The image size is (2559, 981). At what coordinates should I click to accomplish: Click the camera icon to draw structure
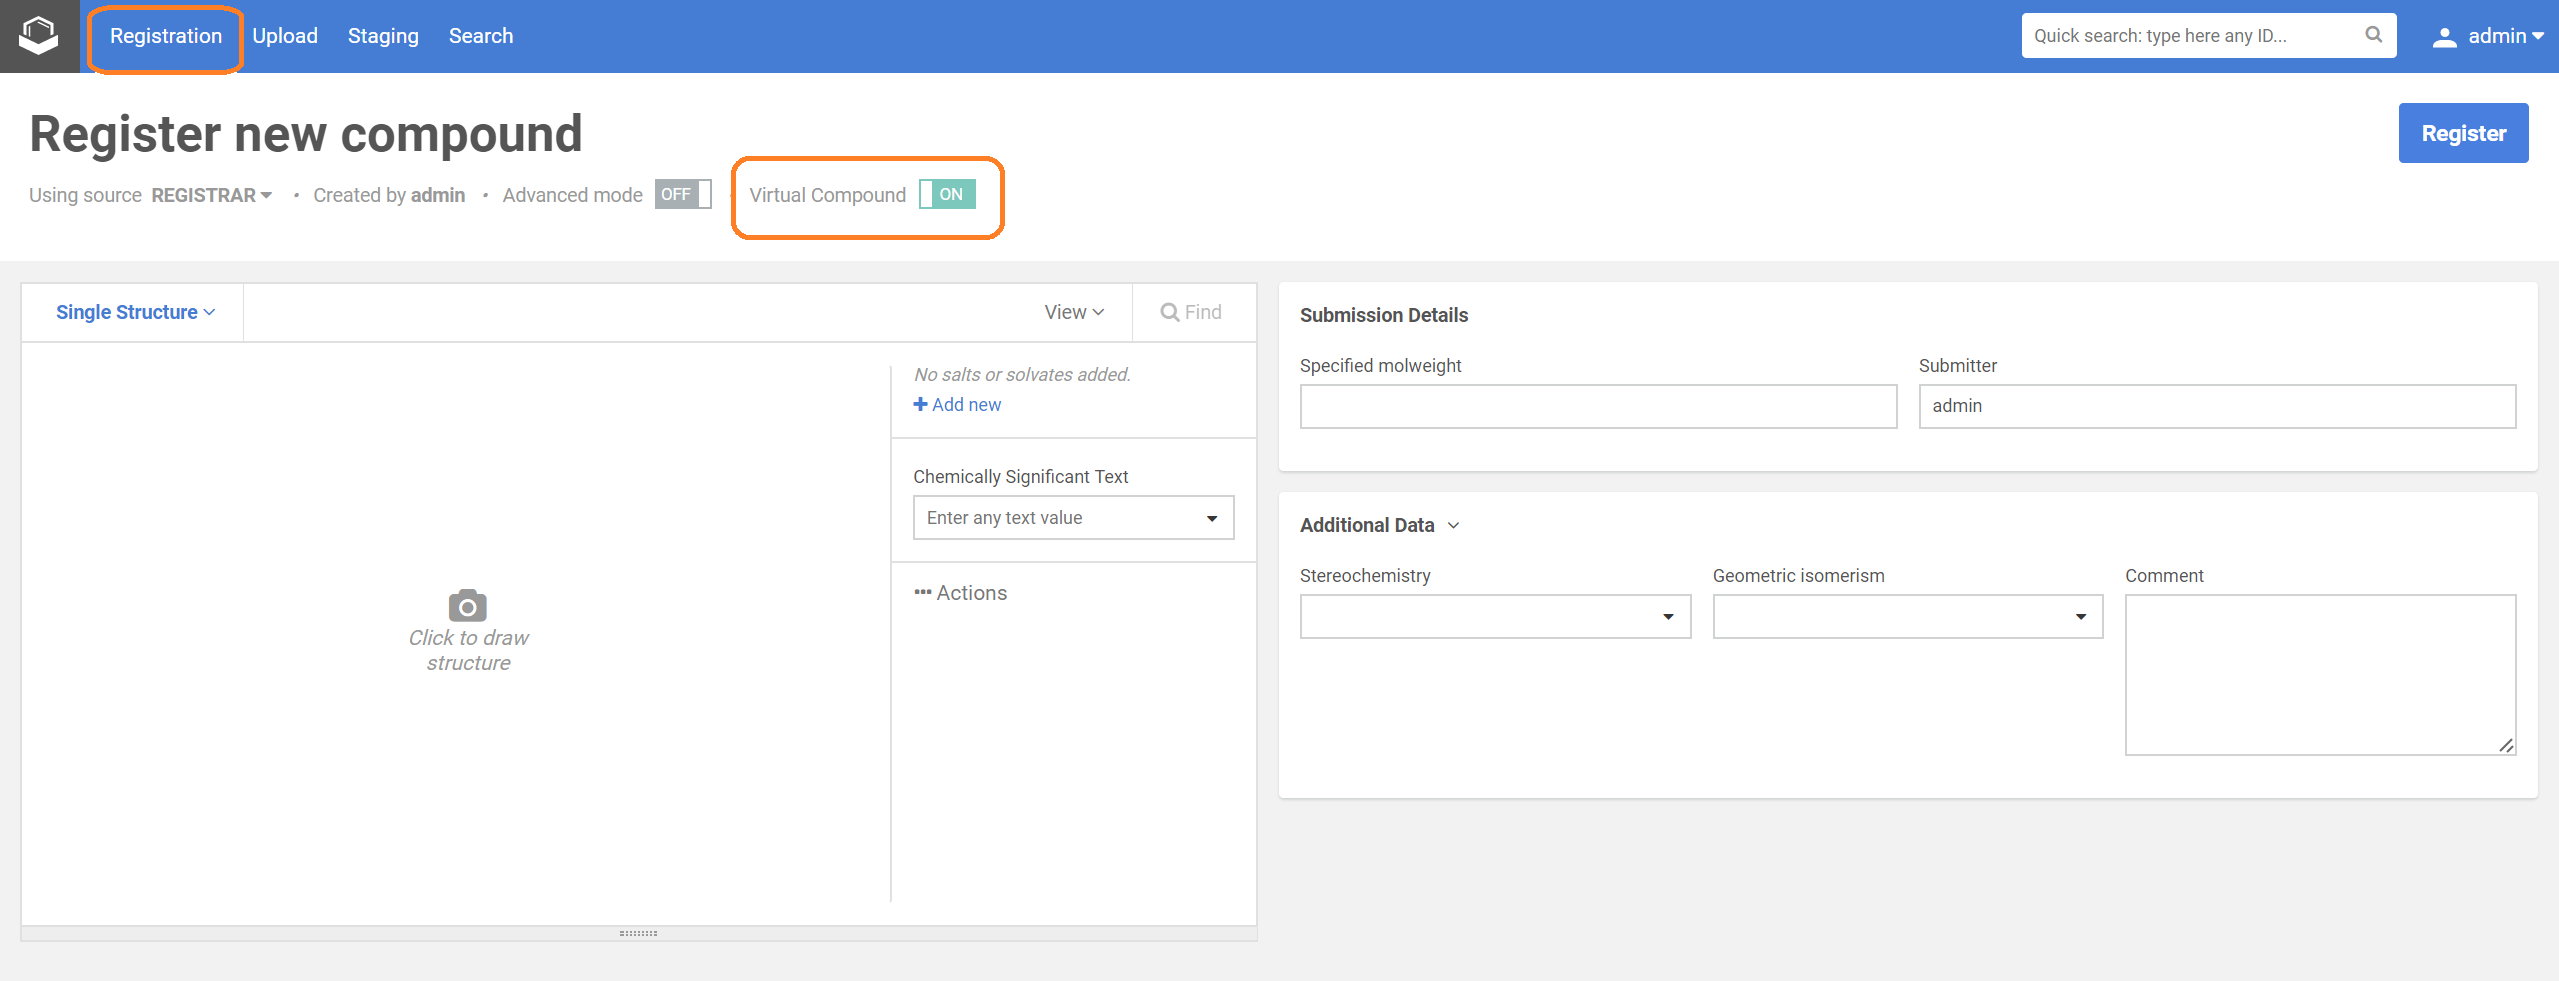(467, 605)
